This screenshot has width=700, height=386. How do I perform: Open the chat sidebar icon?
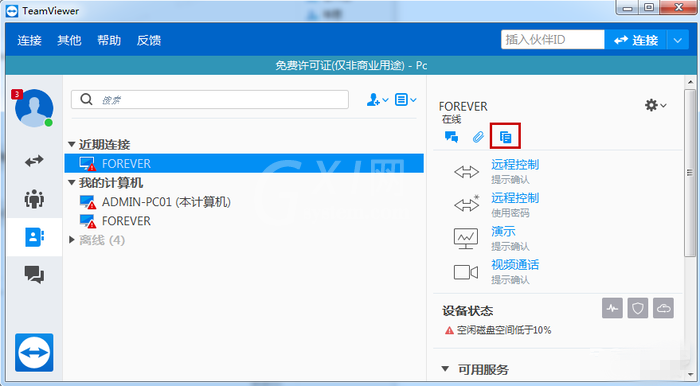pyautogui.click(x=34, y=274)
